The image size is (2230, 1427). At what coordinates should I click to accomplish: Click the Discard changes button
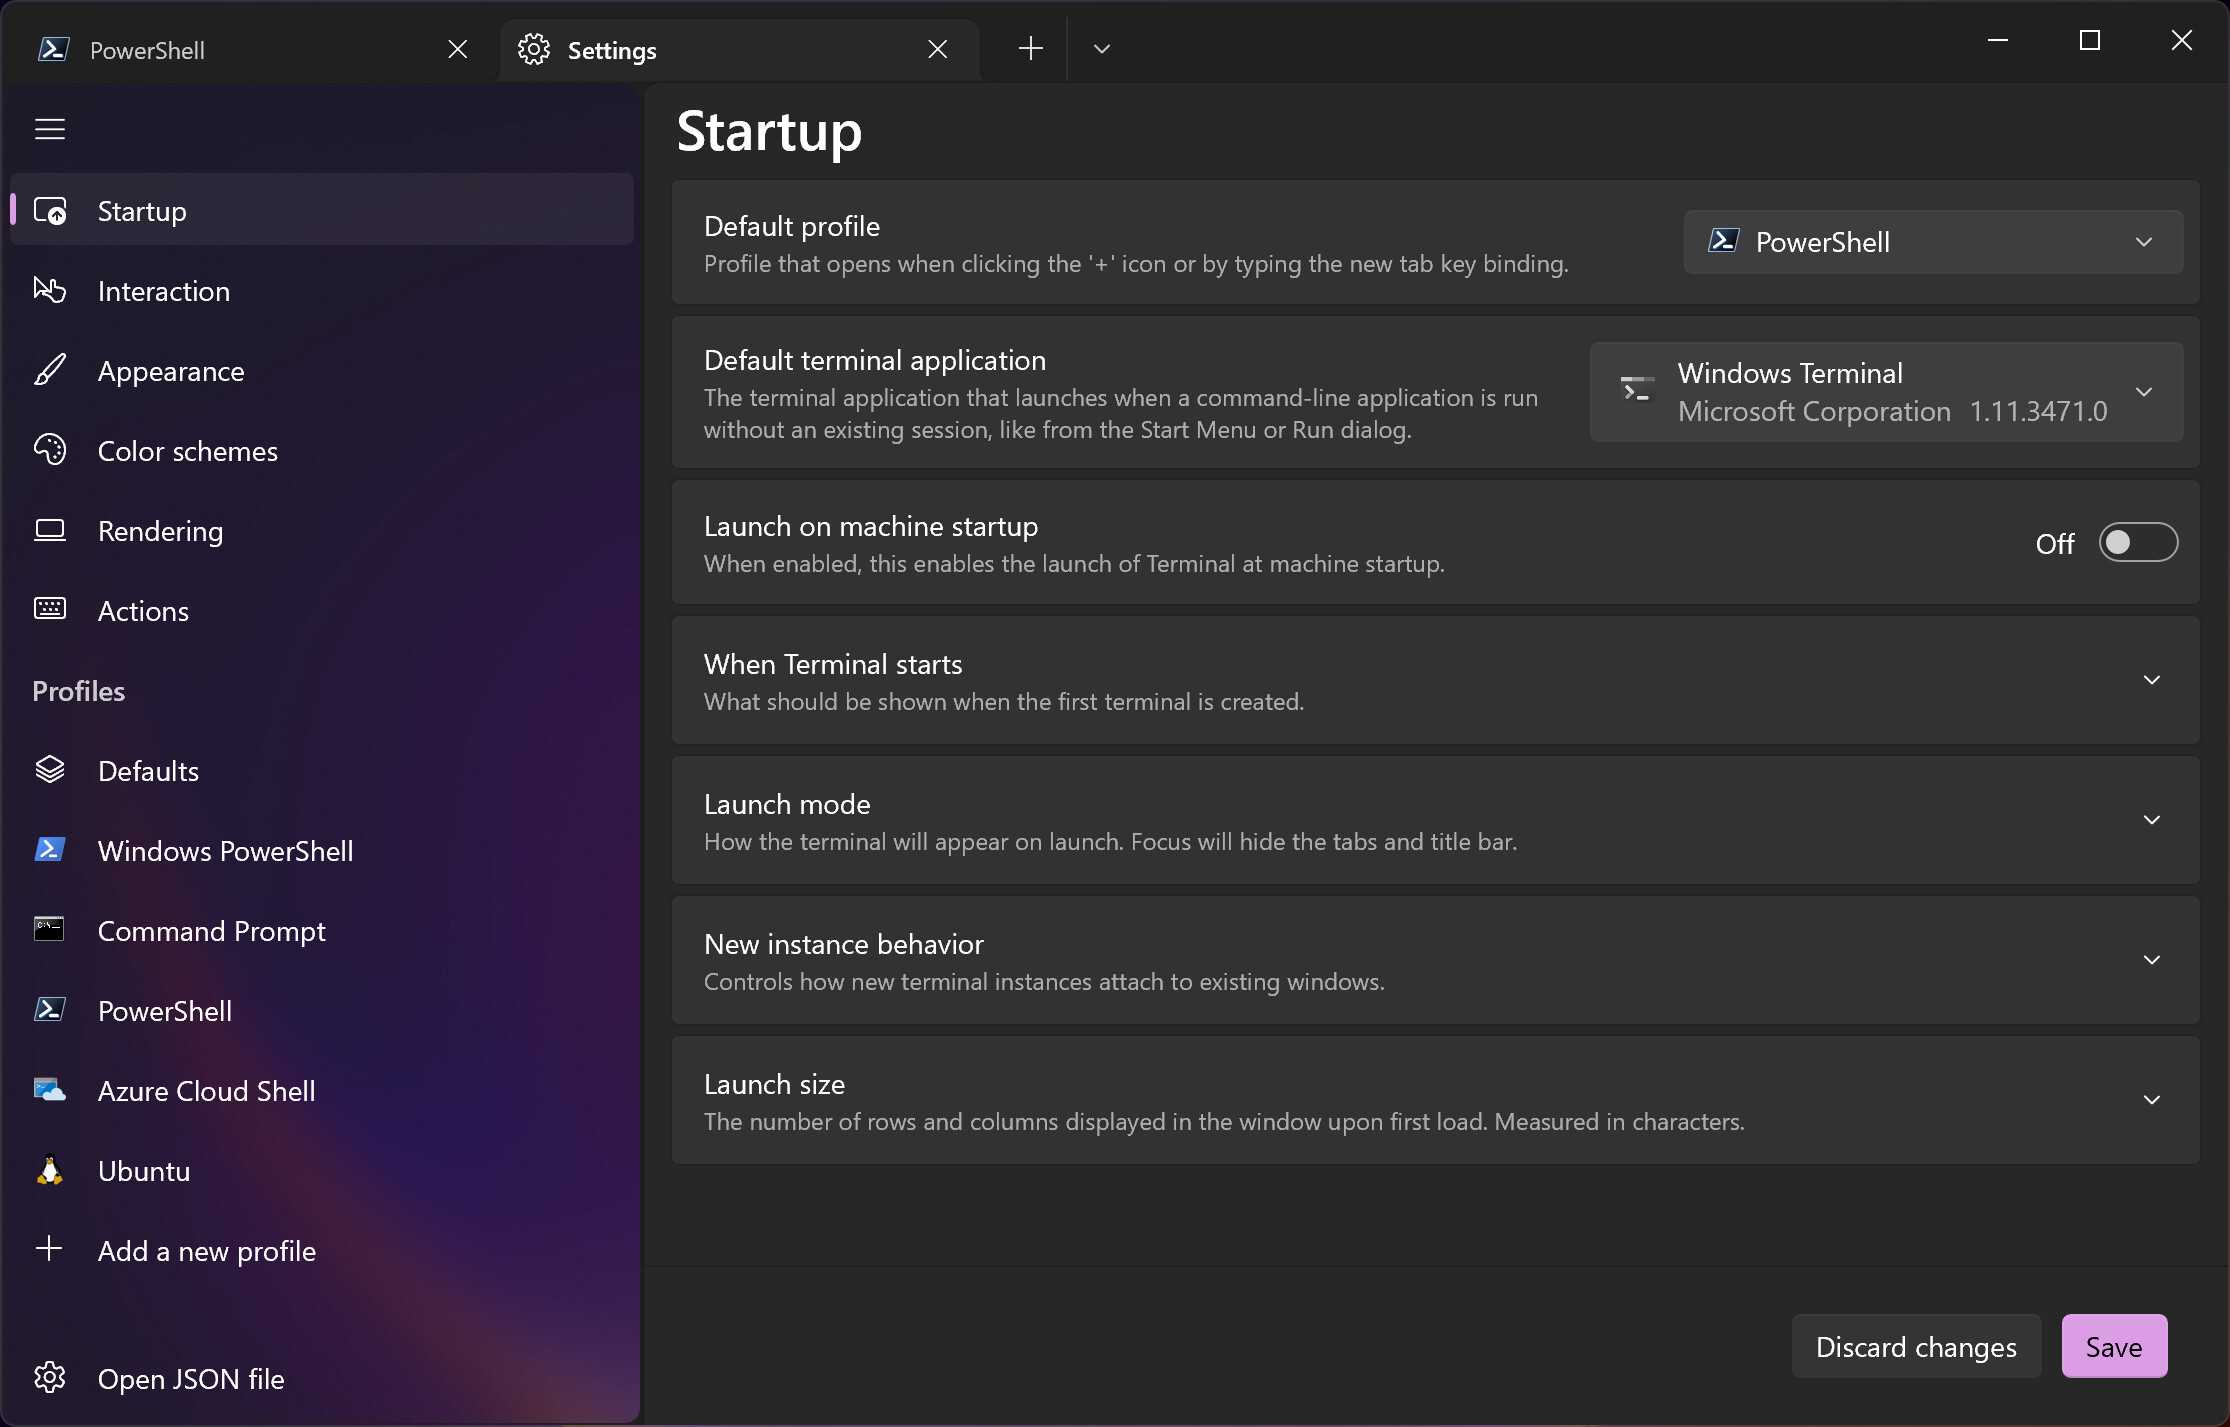(1915, 1347)
